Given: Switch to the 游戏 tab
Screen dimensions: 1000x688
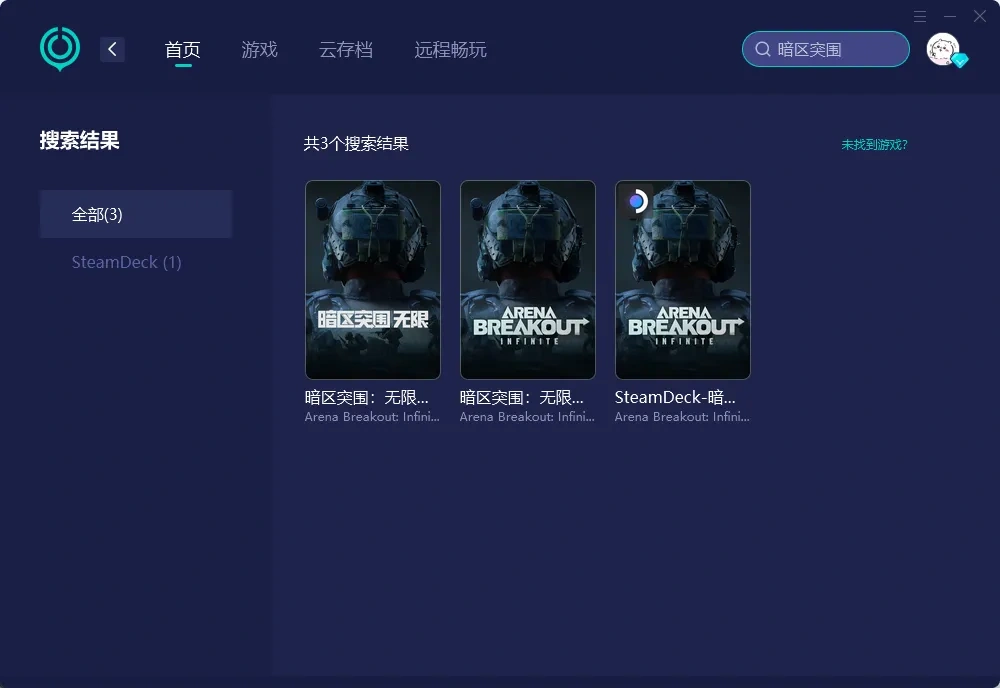Looking at the screenshot, I should pos(259,48).
